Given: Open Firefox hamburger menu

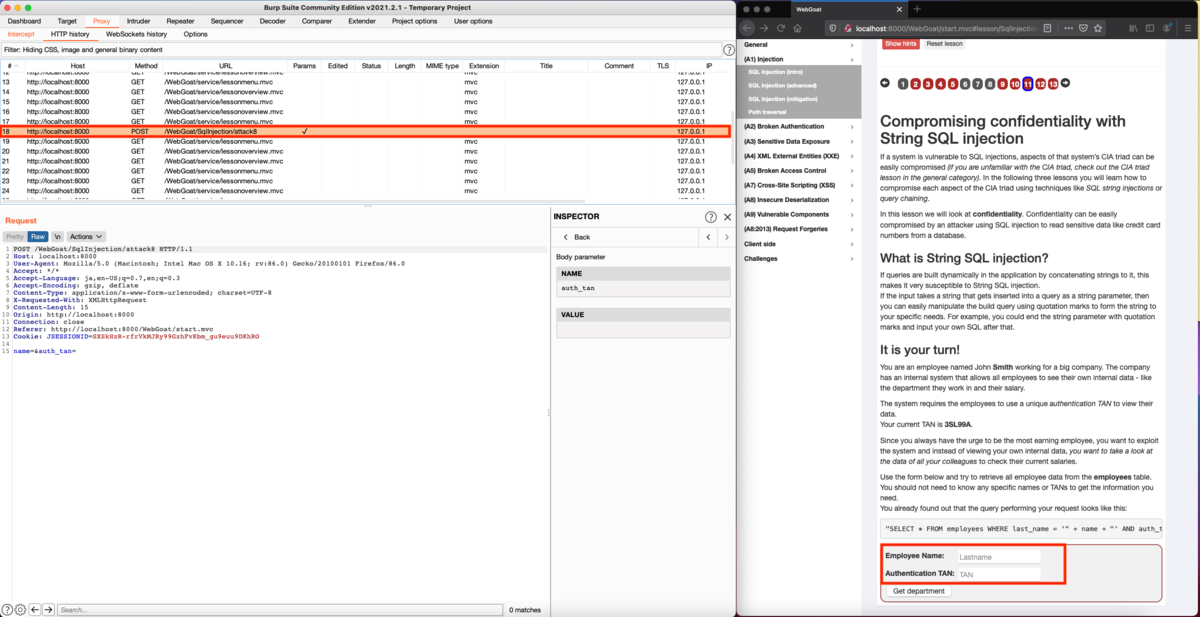Looking at the screenshot, I should point(1188,28).
